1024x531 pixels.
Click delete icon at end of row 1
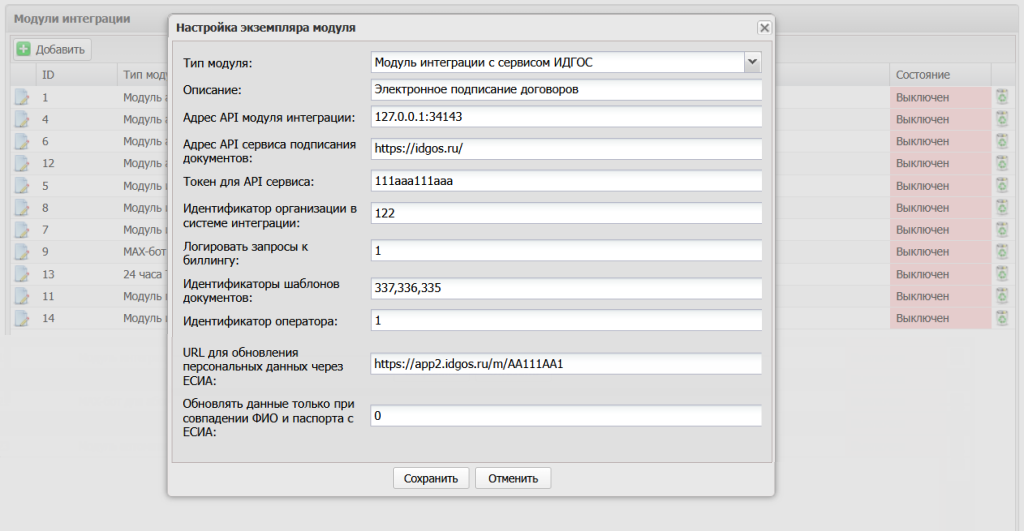[1002, 97]
